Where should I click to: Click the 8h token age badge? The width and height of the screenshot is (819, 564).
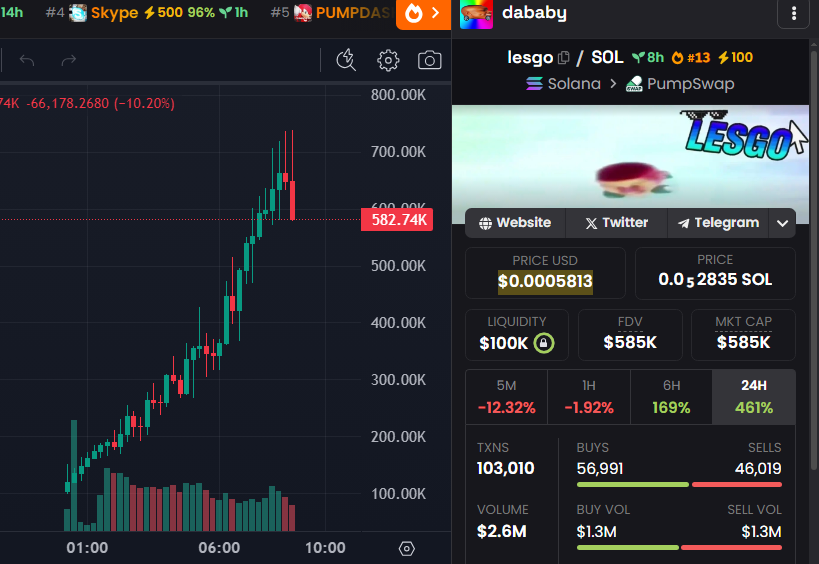[648, 57]
